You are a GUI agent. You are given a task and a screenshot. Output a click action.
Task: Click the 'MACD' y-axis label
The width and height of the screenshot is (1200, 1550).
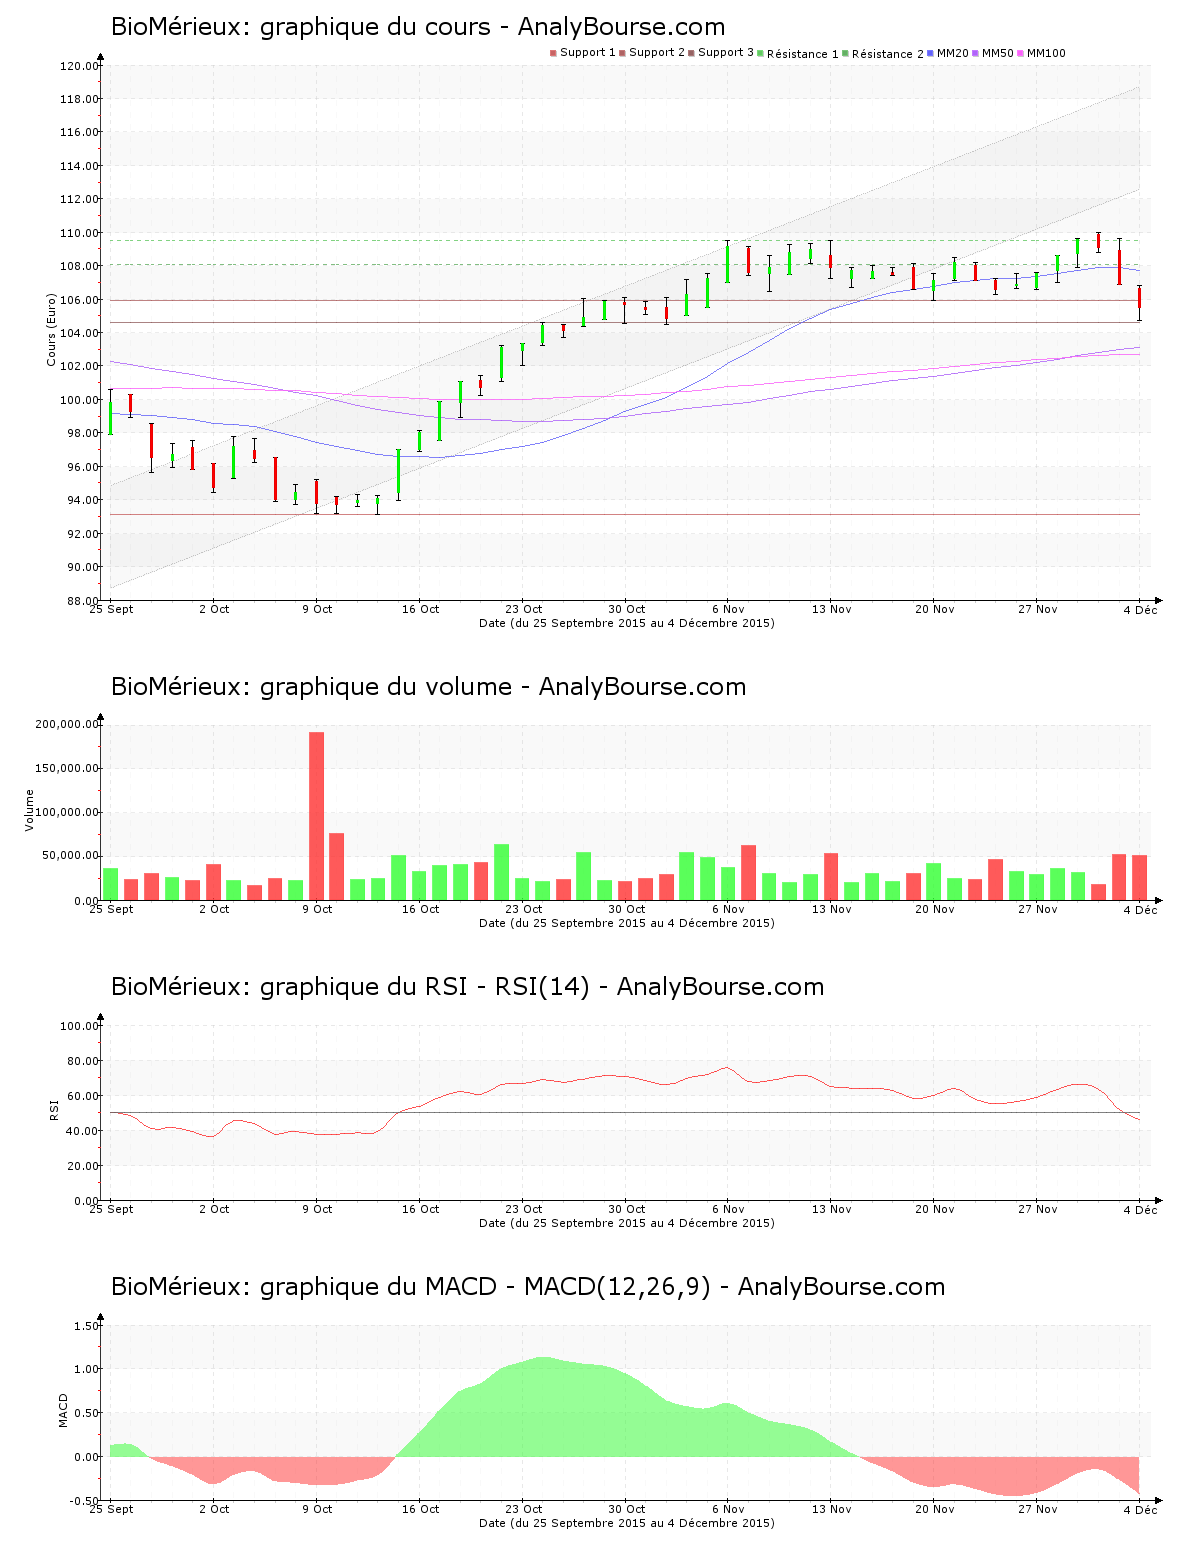pos(64,1410)
